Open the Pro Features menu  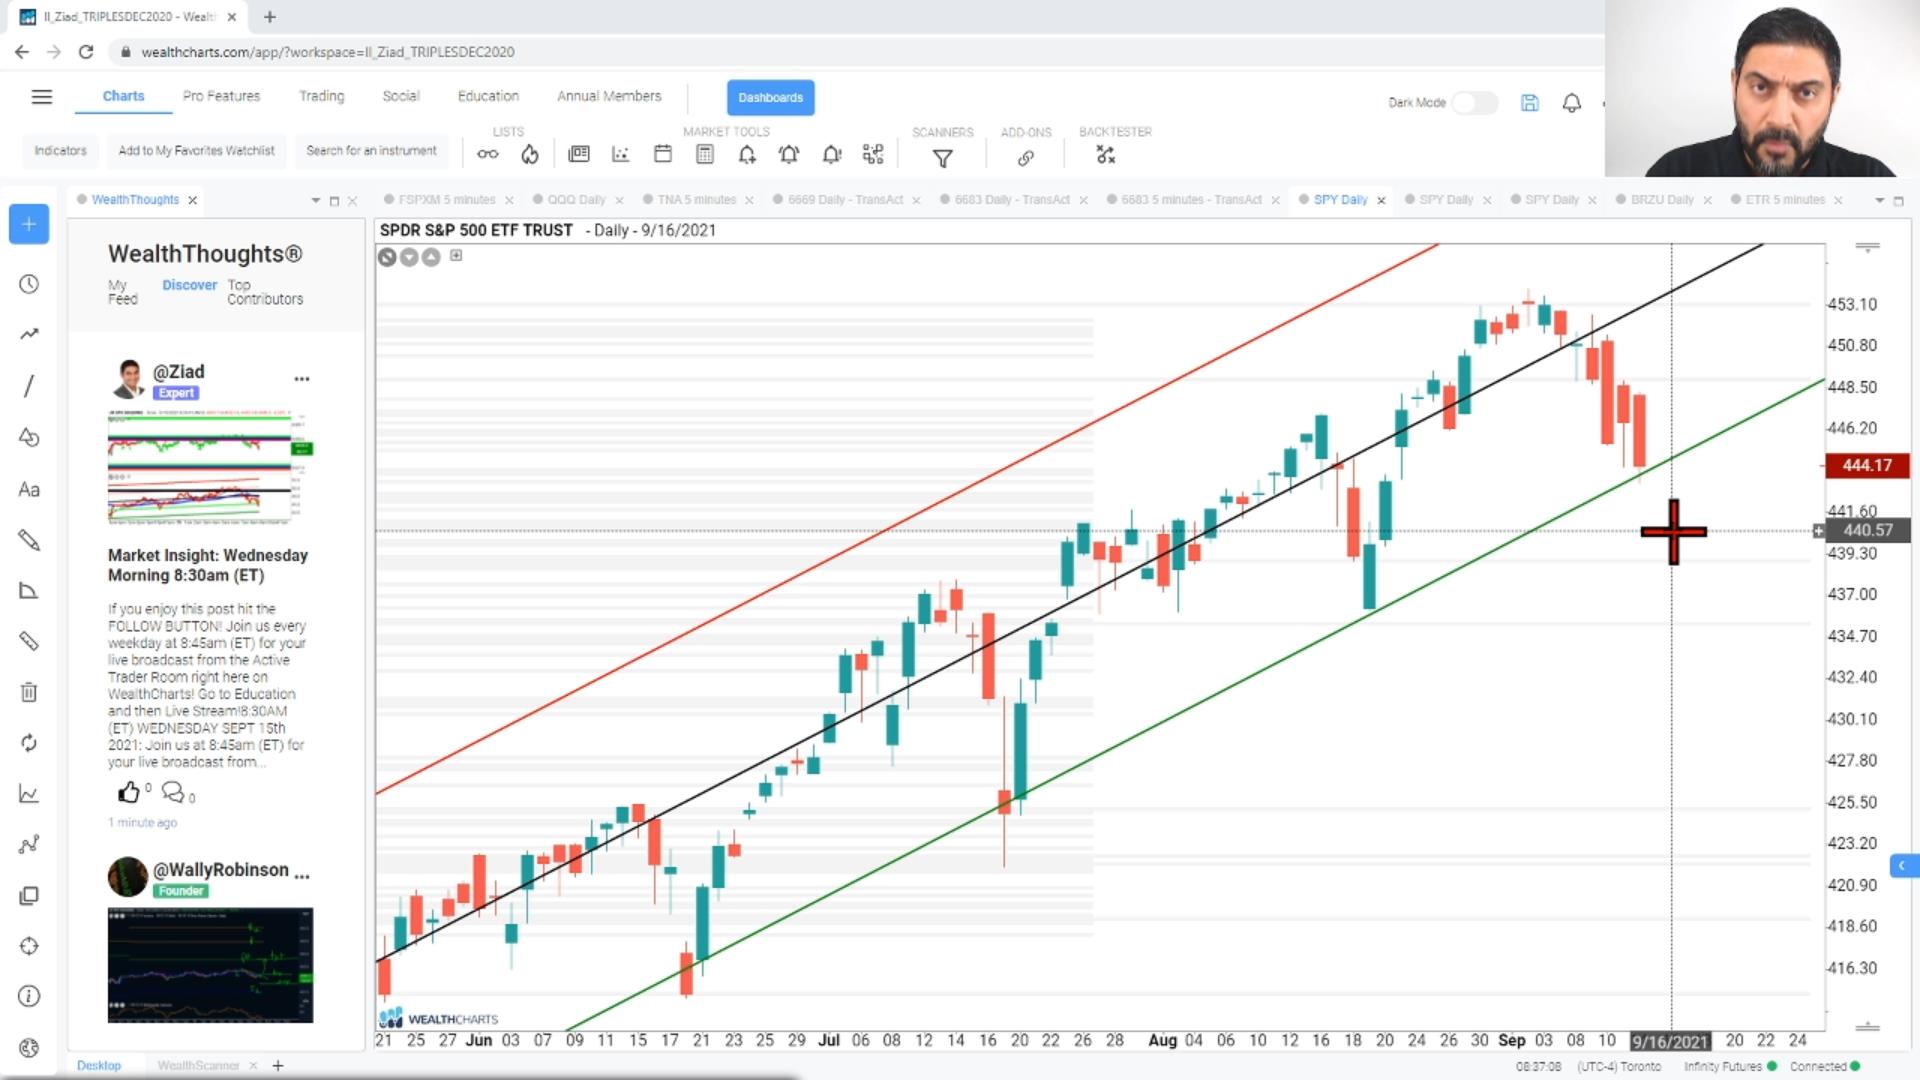[221, 96]
